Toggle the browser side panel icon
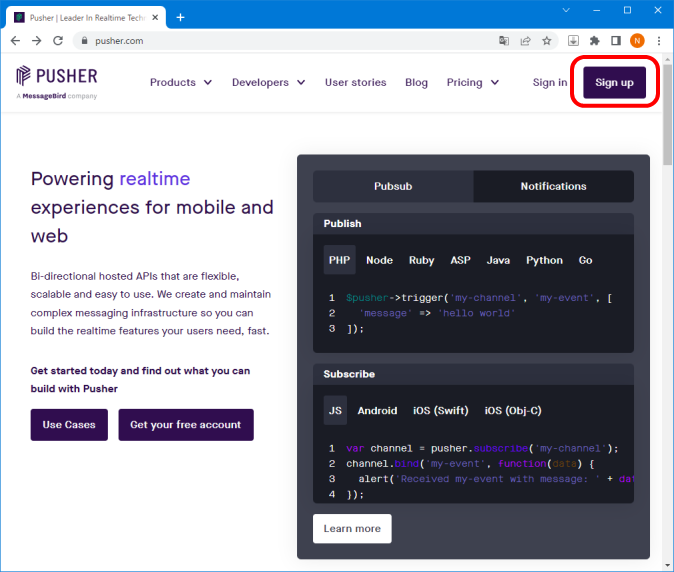Viewport: 674px width, 572px height. coord(616,41)
